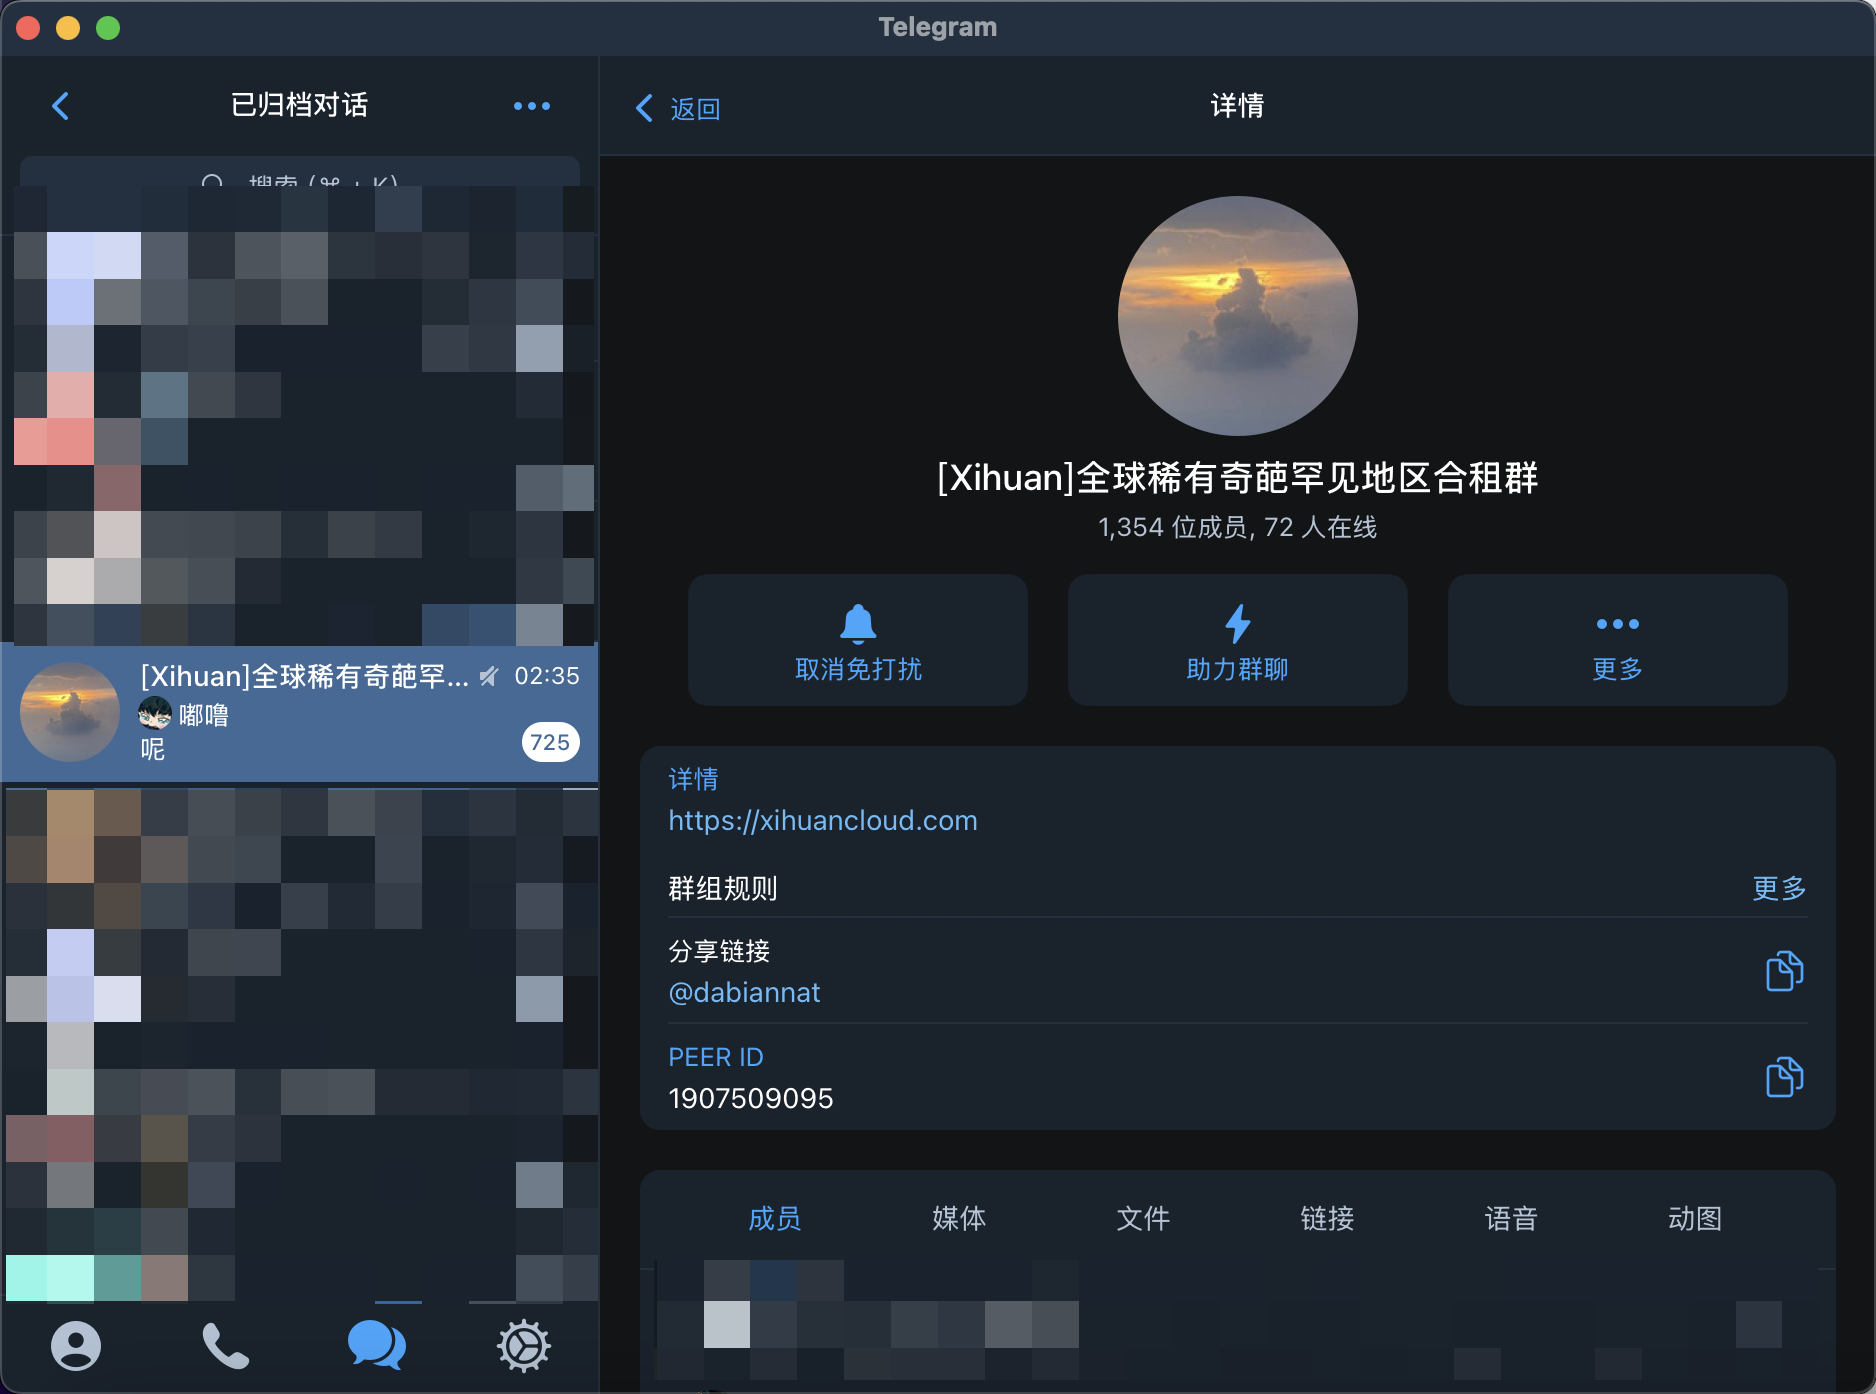Click the 返回 back link
The width and height of the screenshot is (1876, 1394).
coord(678,108)
